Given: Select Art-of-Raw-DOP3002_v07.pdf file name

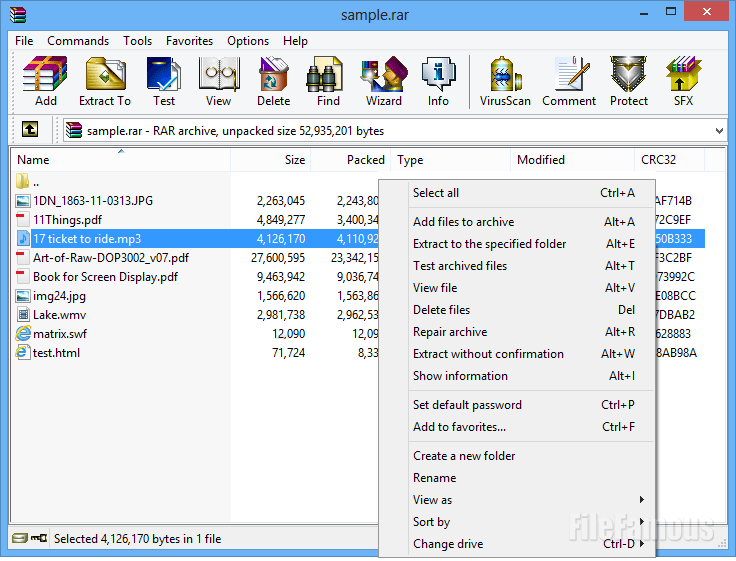Looking at the screenshot, I should (x=111, y=258).
